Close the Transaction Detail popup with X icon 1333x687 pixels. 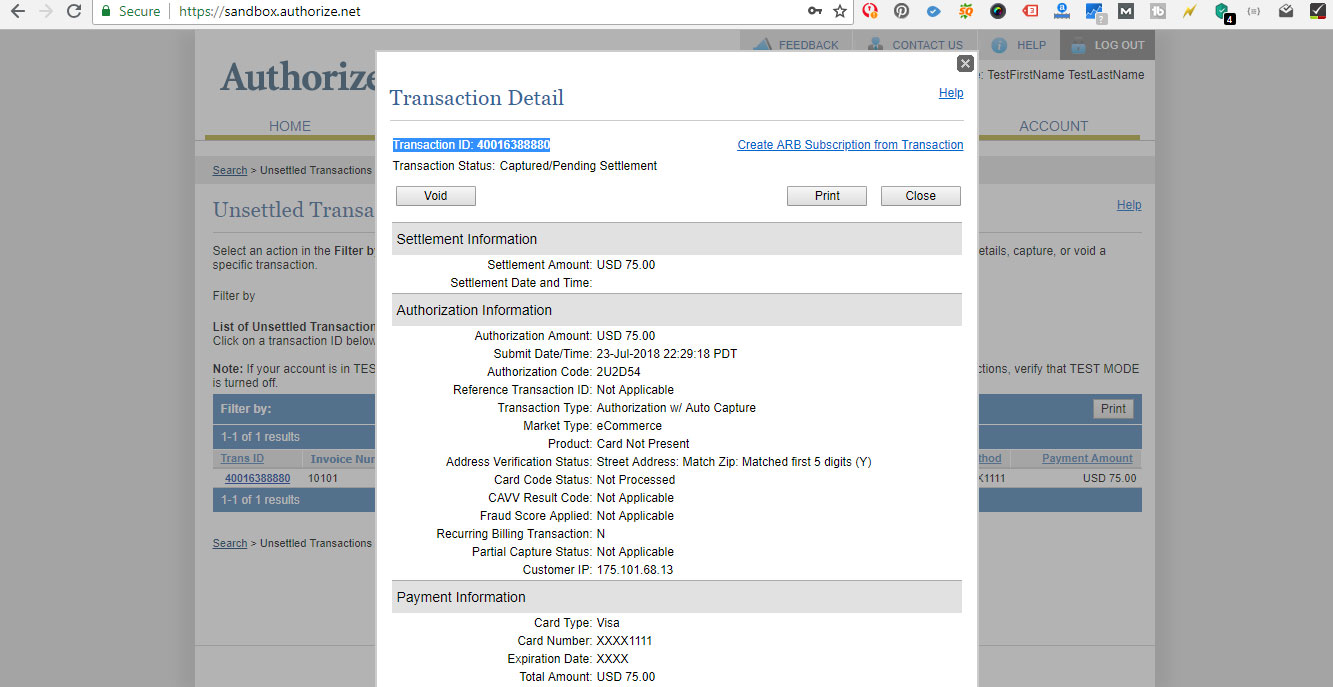coord(965,64)
